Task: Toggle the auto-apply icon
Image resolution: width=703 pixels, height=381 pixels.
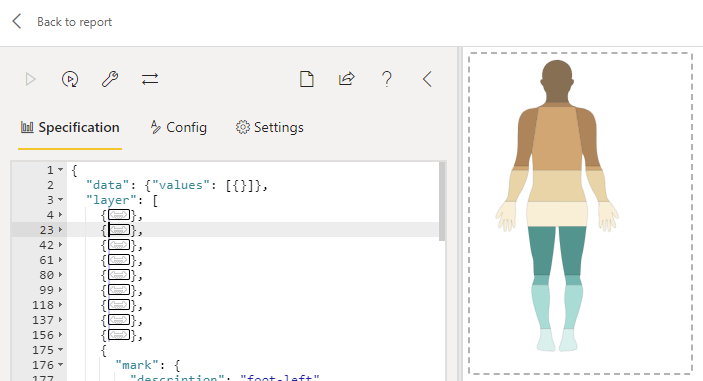Action: (x=70, y=79)
